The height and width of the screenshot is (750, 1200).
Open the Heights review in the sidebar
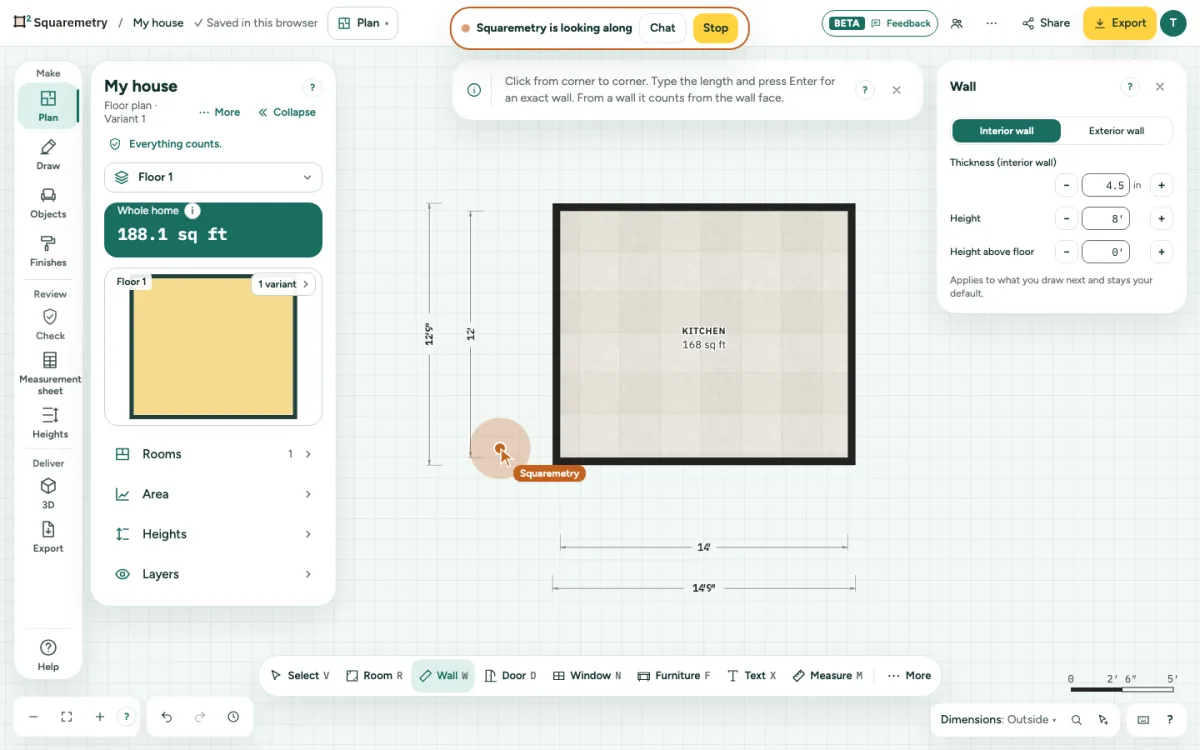(50, 422)
